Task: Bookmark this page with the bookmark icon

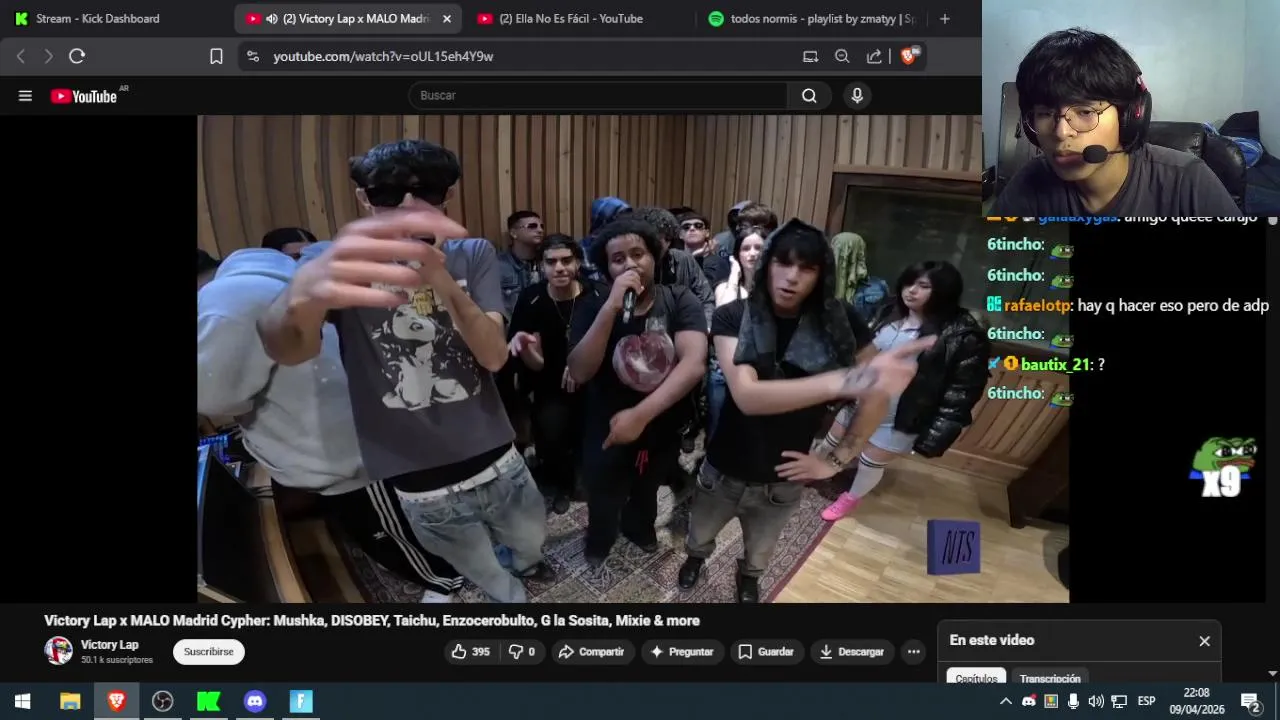Action: pos(216,56)
